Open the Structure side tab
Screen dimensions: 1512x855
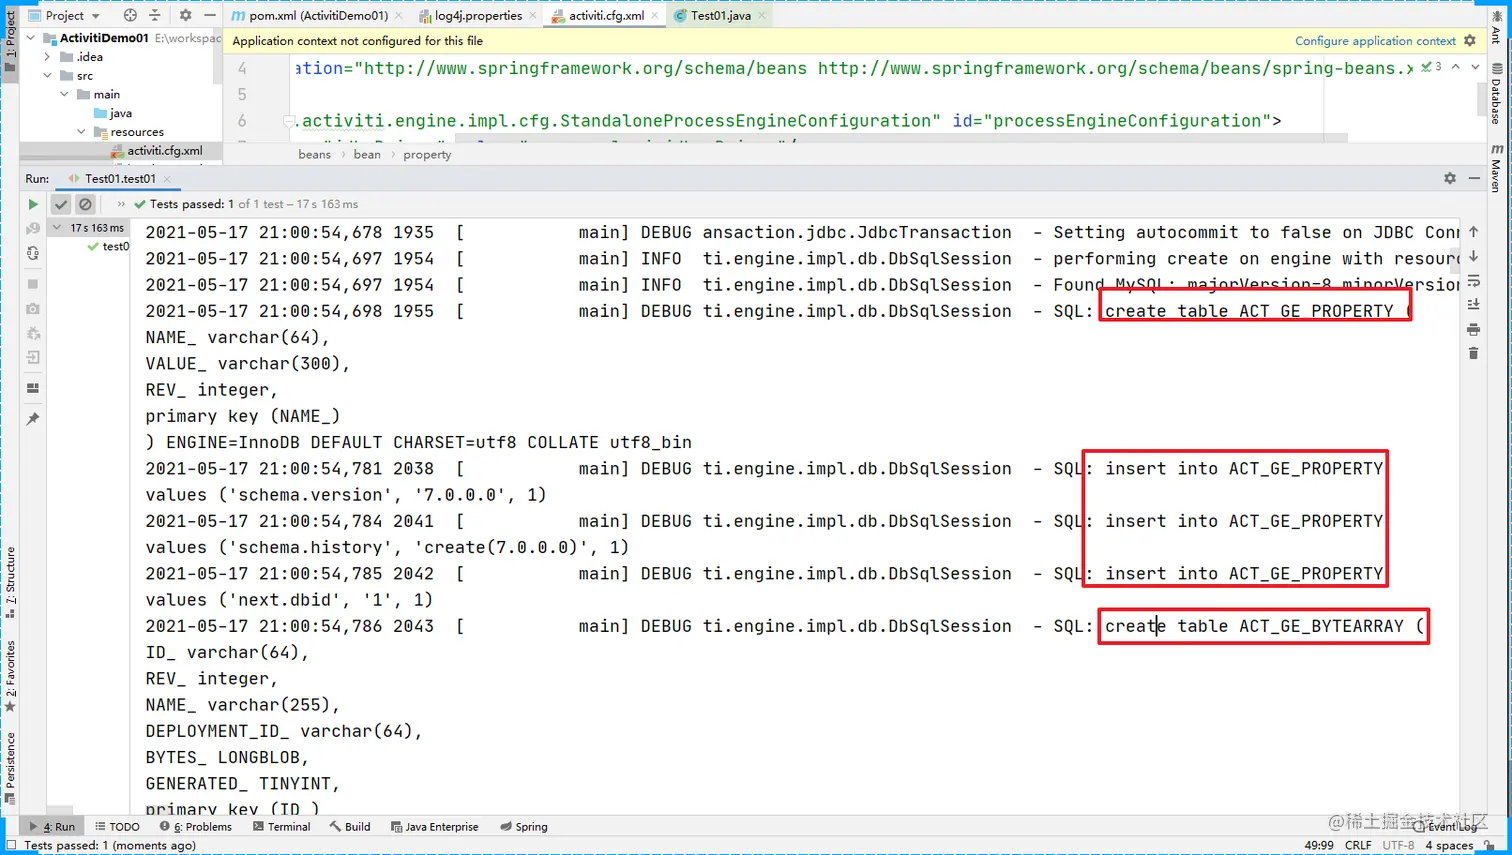(10, 583)
